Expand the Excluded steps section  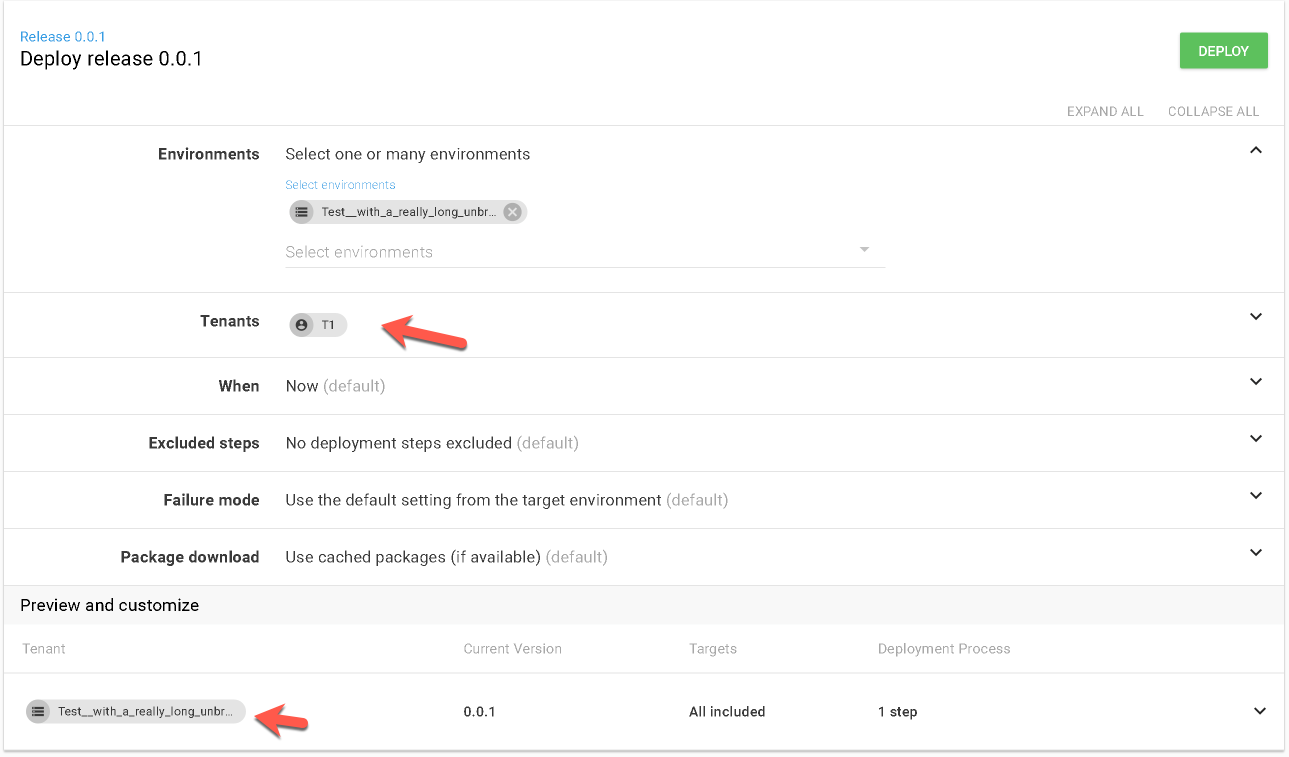(x=1256, y=438)
